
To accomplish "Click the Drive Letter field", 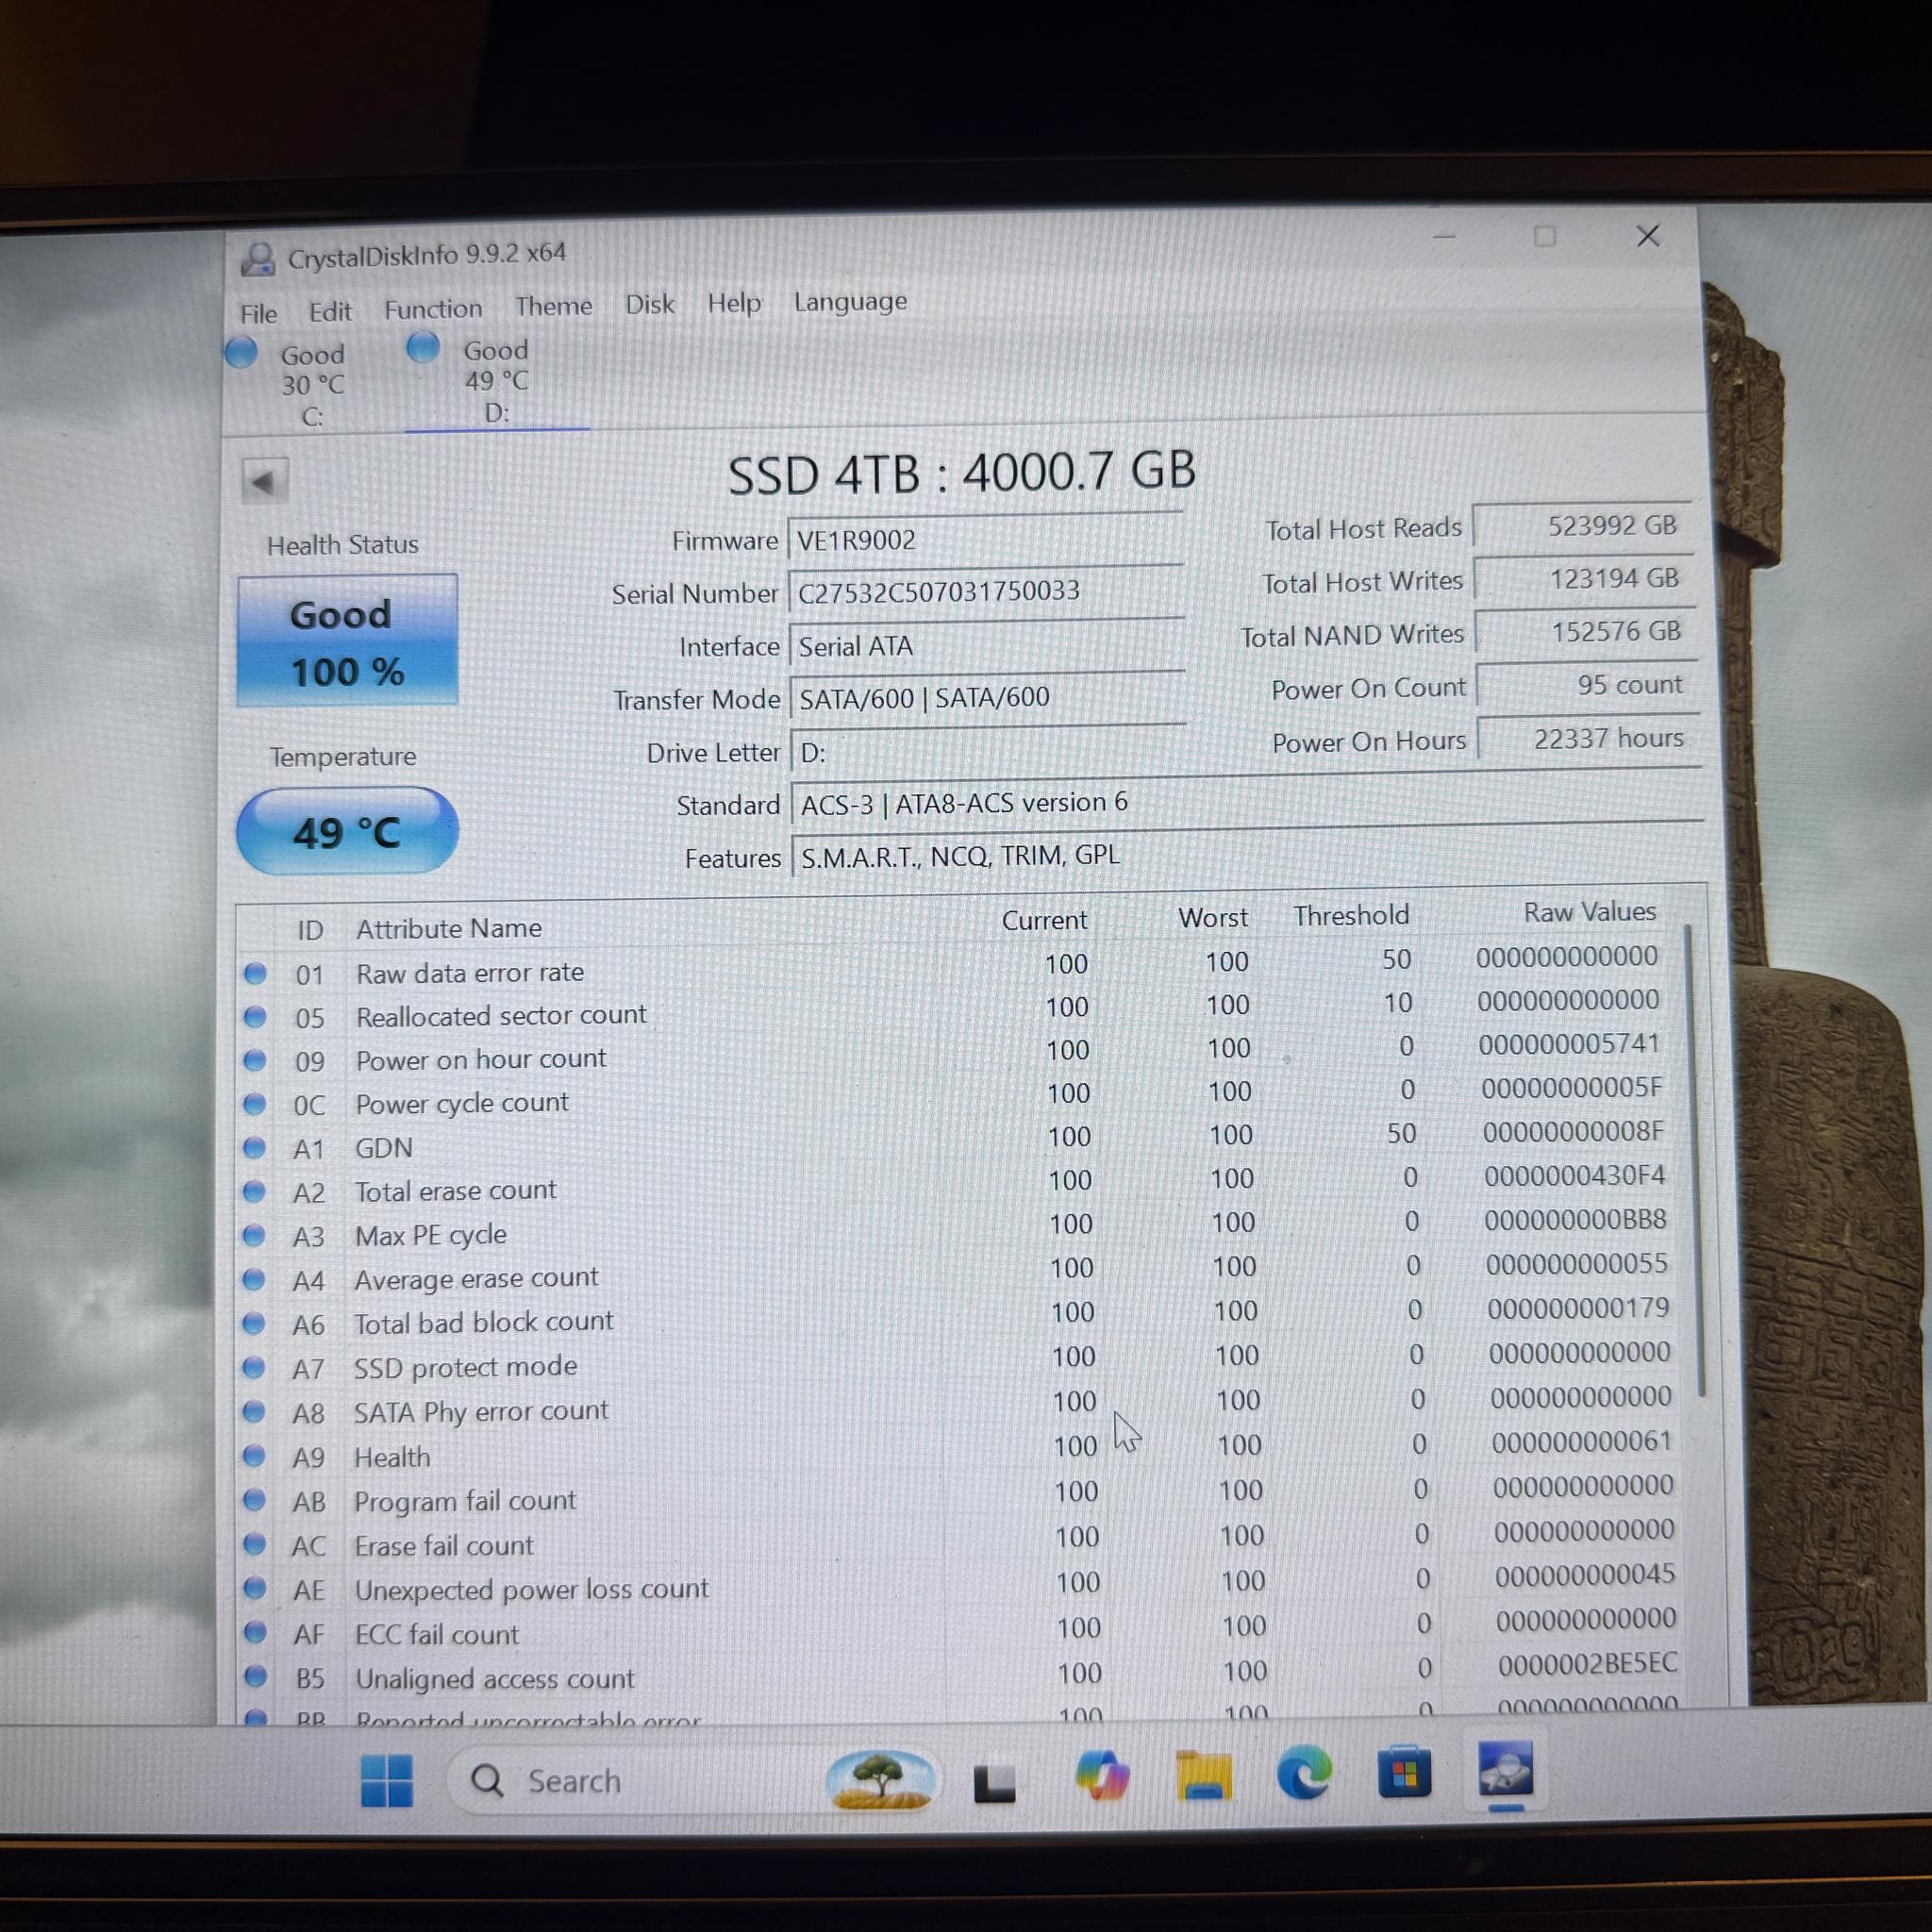I will tap(989, 752).
